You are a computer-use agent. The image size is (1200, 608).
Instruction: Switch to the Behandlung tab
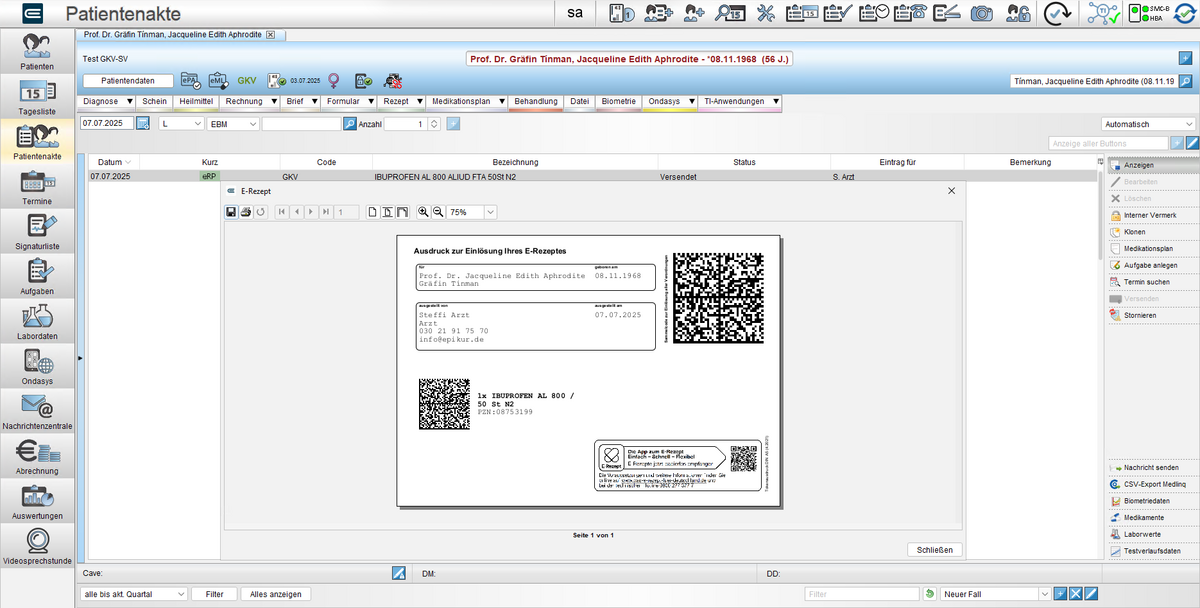[x=536, y=102]
